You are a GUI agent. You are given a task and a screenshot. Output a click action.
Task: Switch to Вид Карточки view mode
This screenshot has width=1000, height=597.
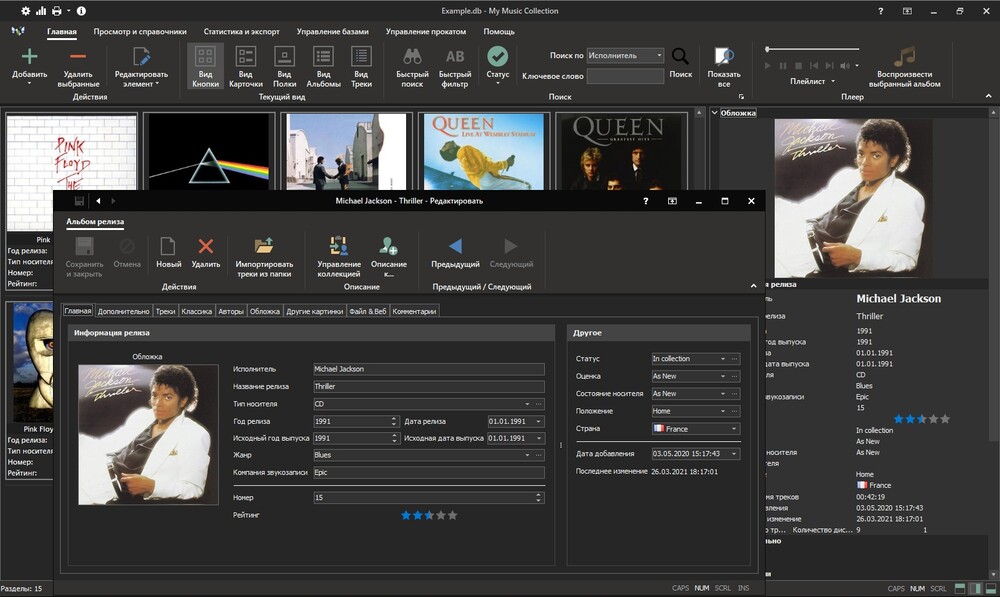pyautogui.click(x=245, y=57)
